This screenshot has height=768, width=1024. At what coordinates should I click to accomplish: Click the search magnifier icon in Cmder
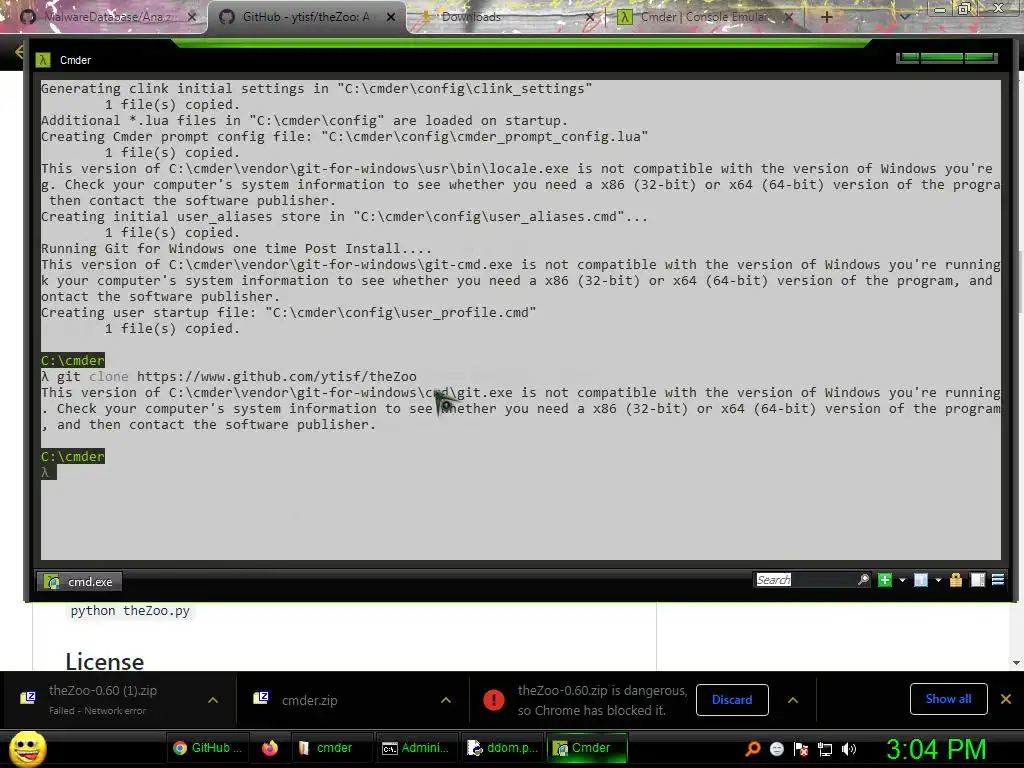click(x=863, y=580)
